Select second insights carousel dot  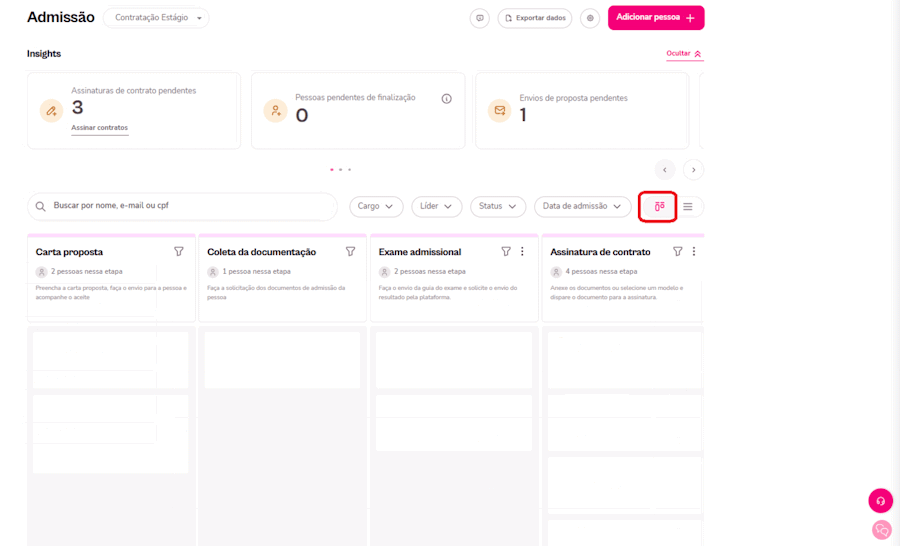click(340, 170)
